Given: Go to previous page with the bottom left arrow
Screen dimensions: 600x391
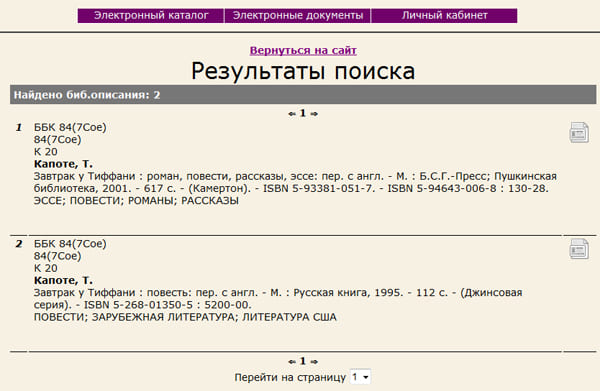Looking at the screenshot, I should [292, 362].
